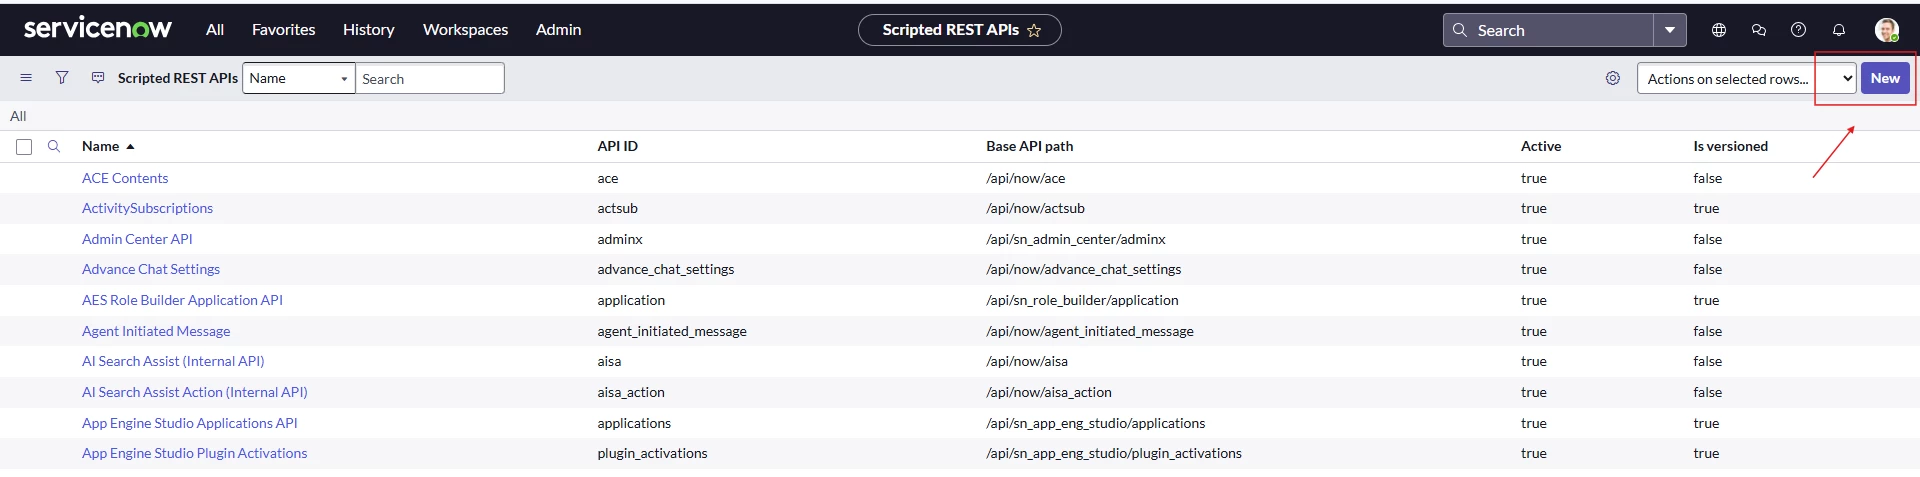Click the path '/api/now/ace'

tap(1025, 178)
